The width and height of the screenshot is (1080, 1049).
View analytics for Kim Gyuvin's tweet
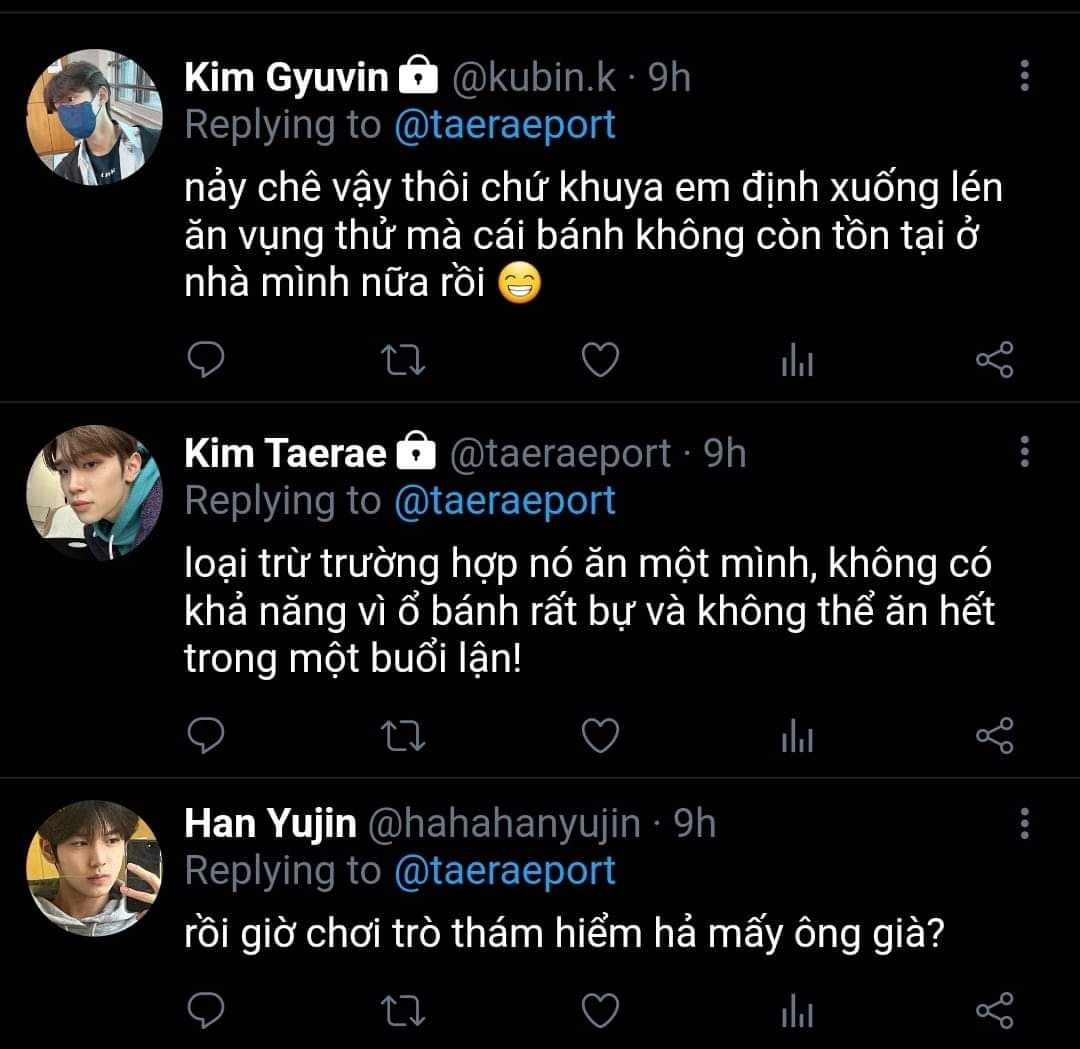797,361
